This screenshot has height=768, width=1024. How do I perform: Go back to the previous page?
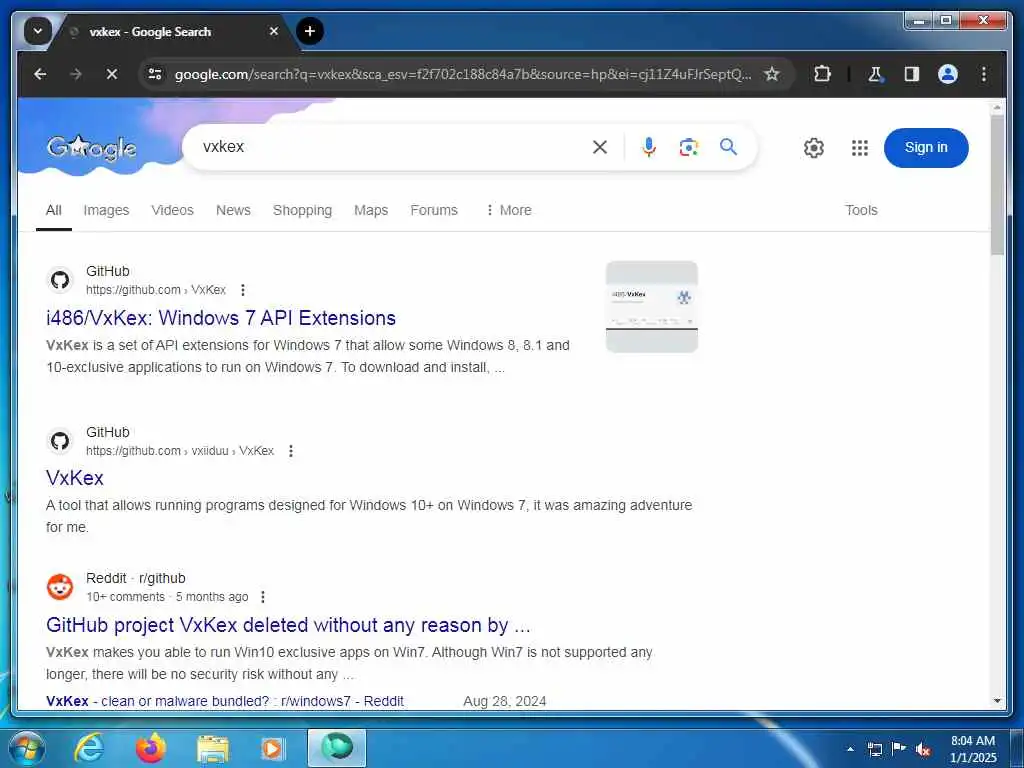(x=40, y=74)
